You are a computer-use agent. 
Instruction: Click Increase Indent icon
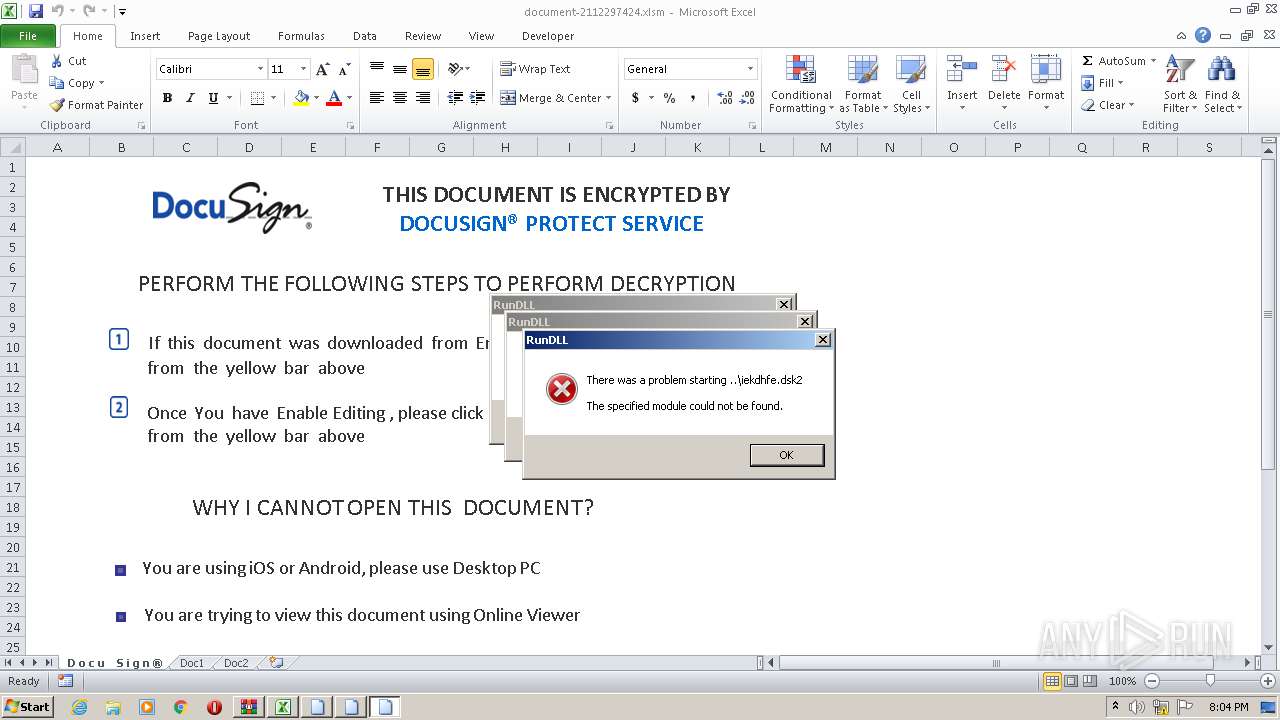pos(477,98)
